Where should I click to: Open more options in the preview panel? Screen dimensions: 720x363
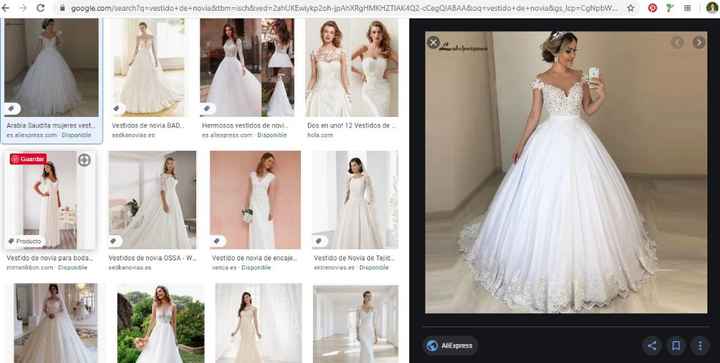pos(700,345)
